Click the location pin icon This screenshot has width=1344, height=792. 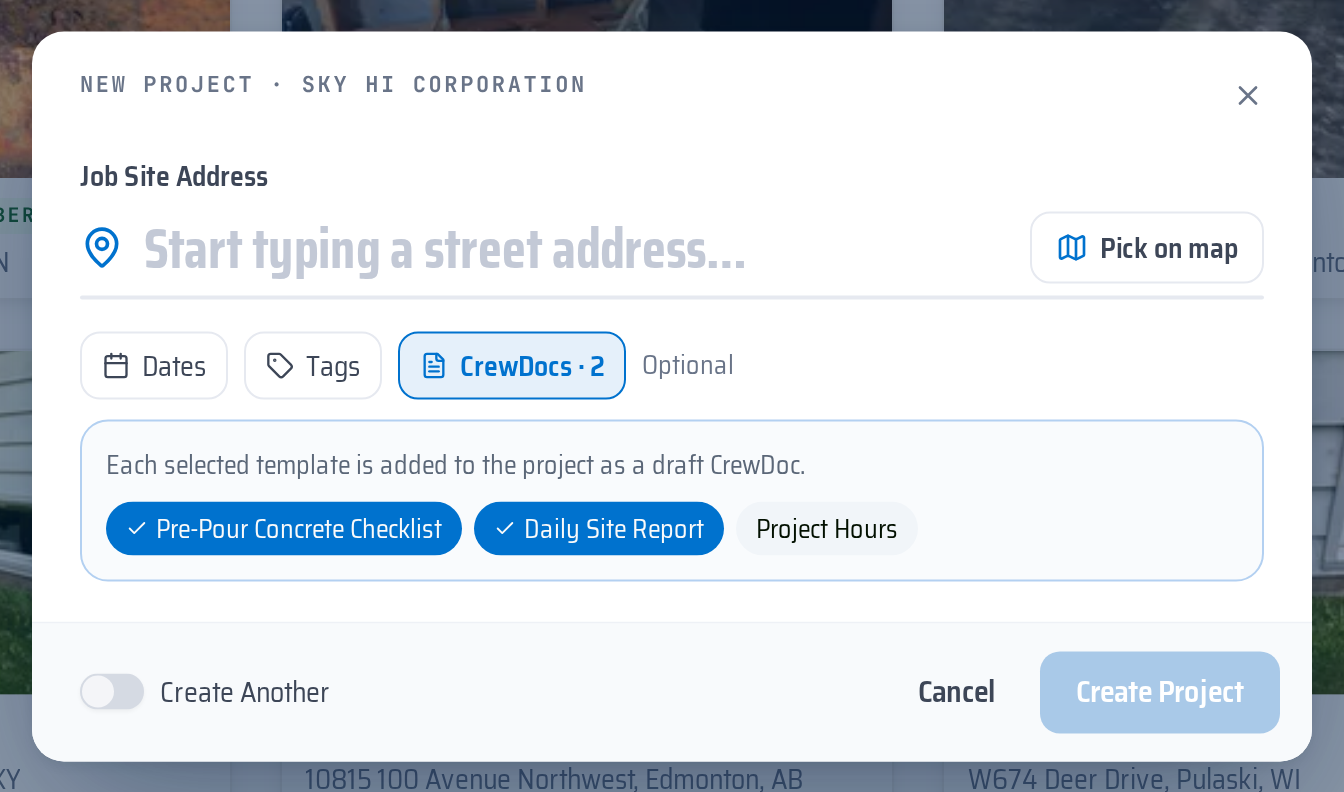click(102, 248)
